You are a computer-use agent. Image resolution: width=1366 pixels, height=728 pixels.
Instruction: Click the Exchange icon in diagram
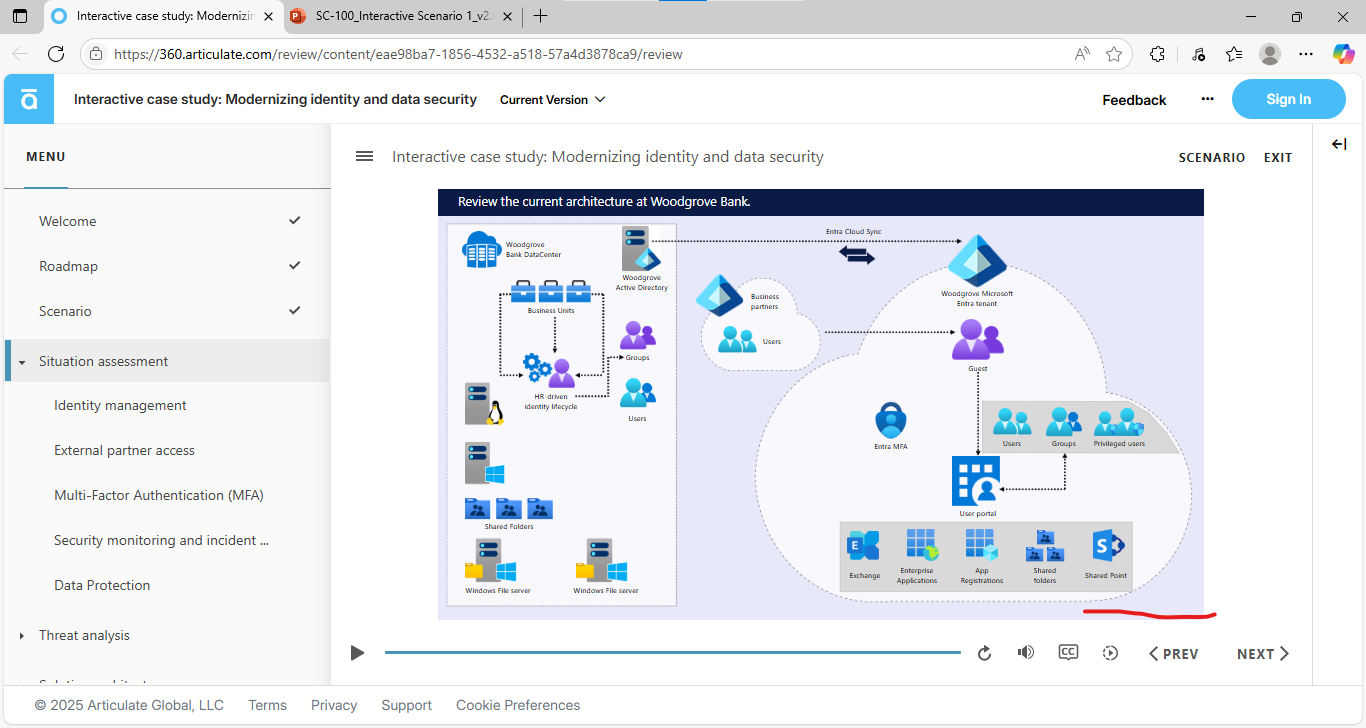tap(863, 546)
